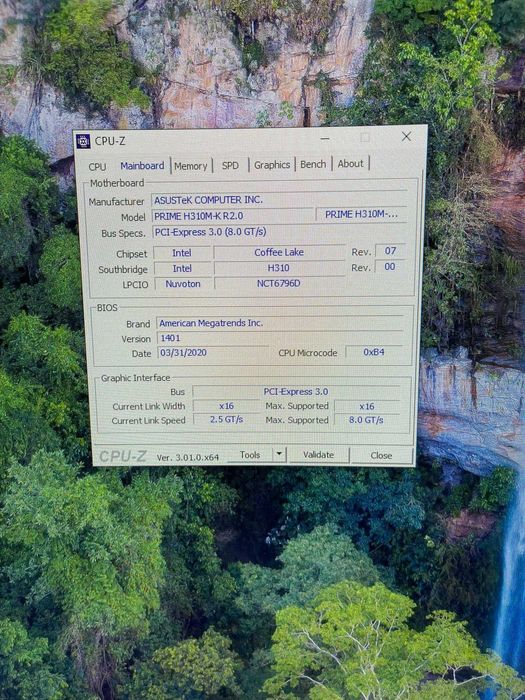The height and width of the screenshot is (700, 525).
Task: Select the American Megatrends Inc. BIOS brand
Action: point(279,323)
